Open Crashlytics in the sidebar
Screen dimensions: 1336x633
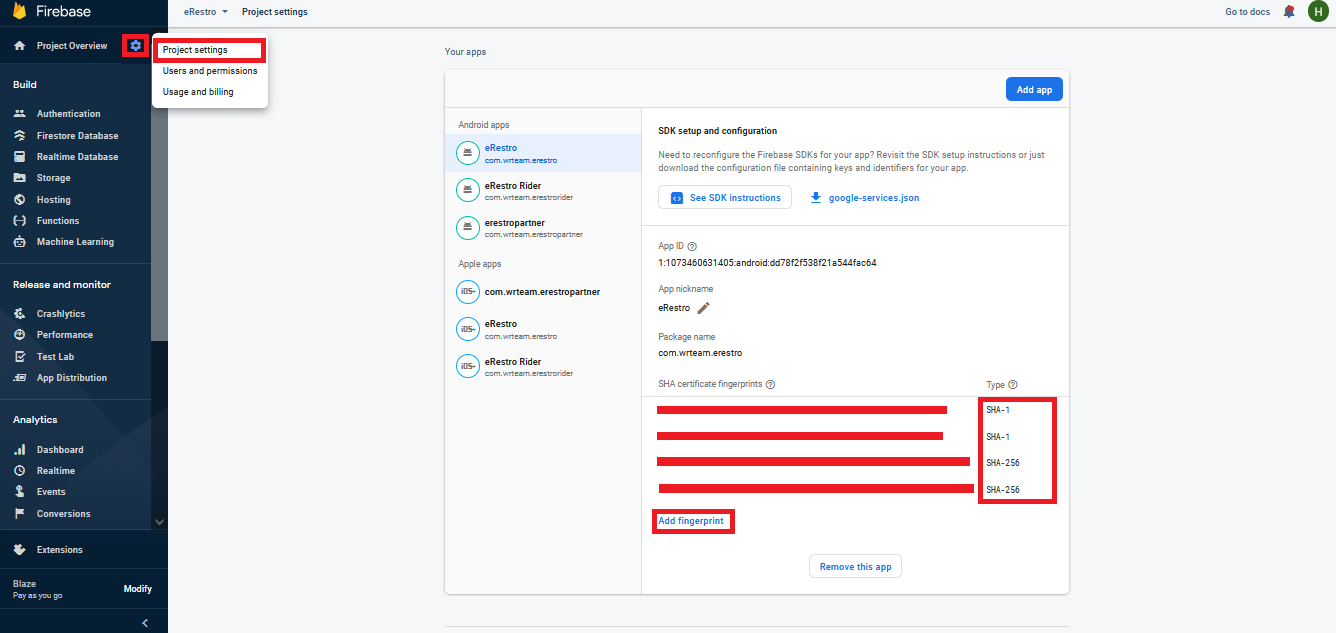click(x=61, y=314)
